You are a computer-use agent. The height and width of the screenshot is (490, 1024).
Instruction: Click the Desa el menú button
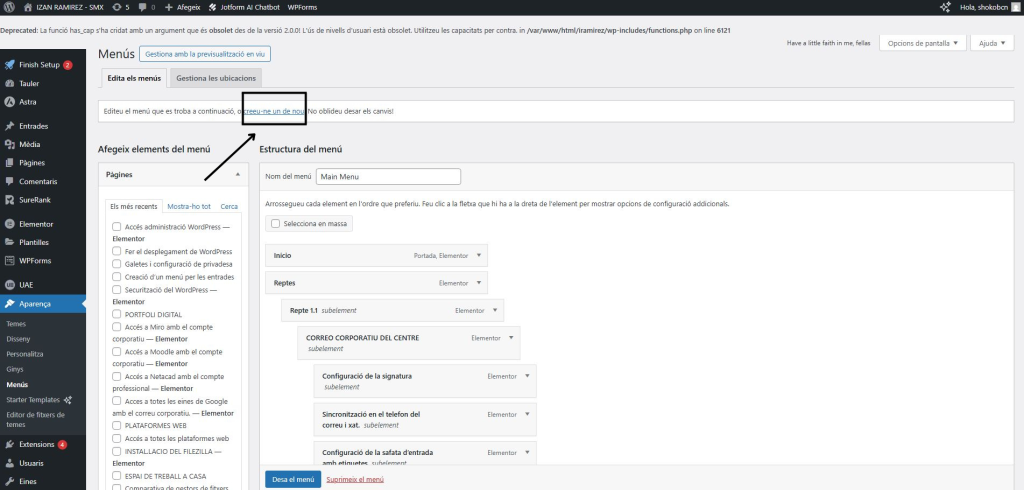coord(293,479)
